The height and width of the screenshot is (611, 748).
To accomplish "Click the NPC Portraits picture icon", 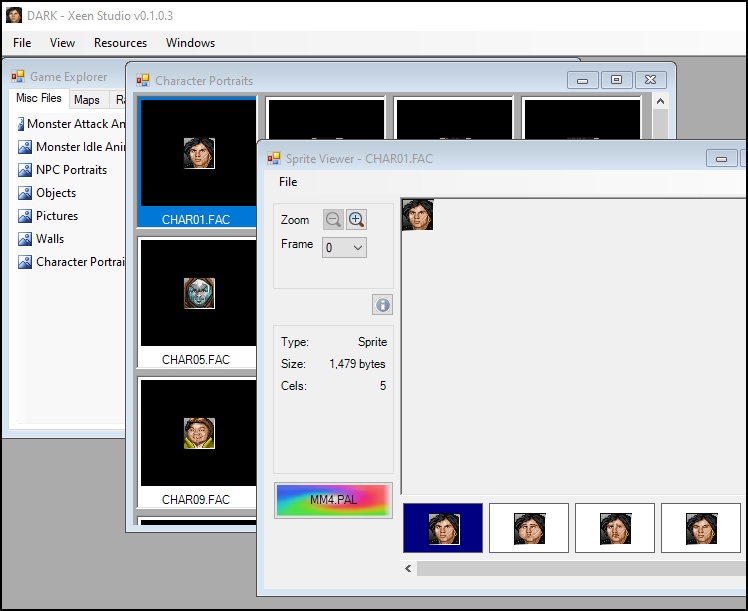I will pyautogui.click(x=25, y=170).
